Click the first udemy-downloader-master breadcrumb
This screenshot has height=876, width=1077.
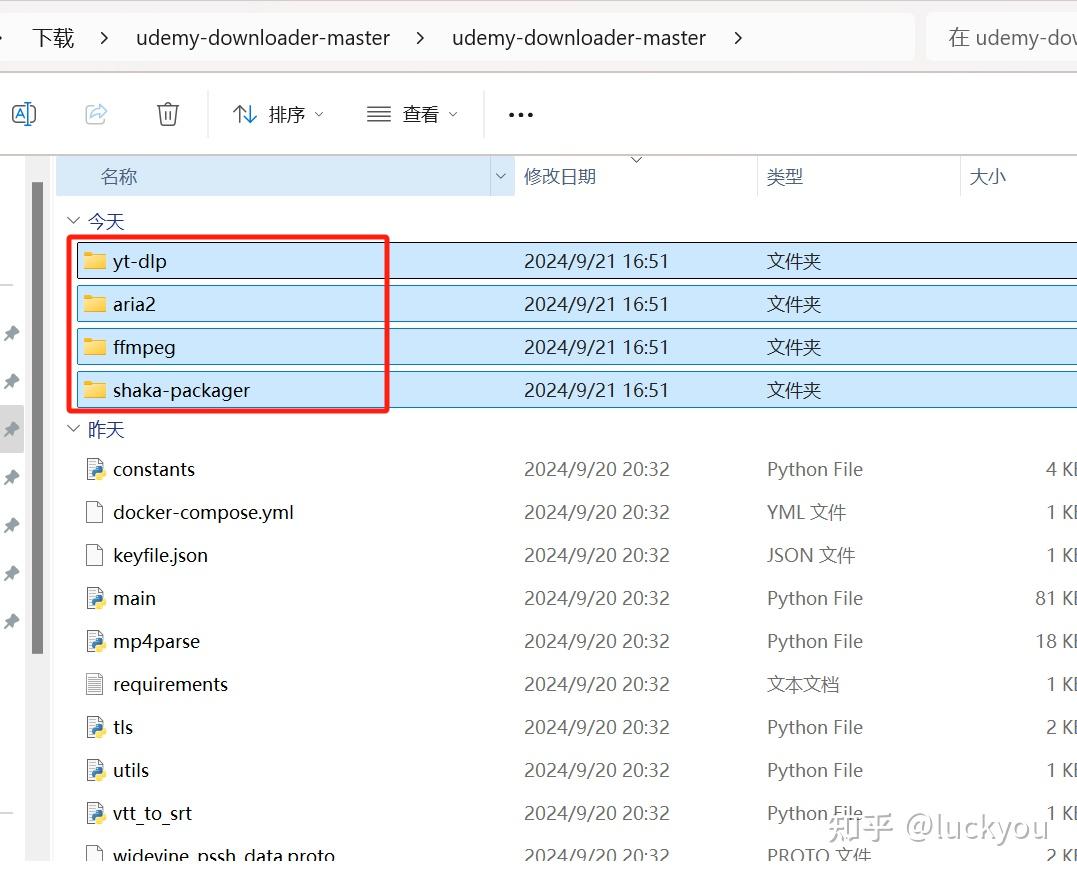[x=262, y=37]
